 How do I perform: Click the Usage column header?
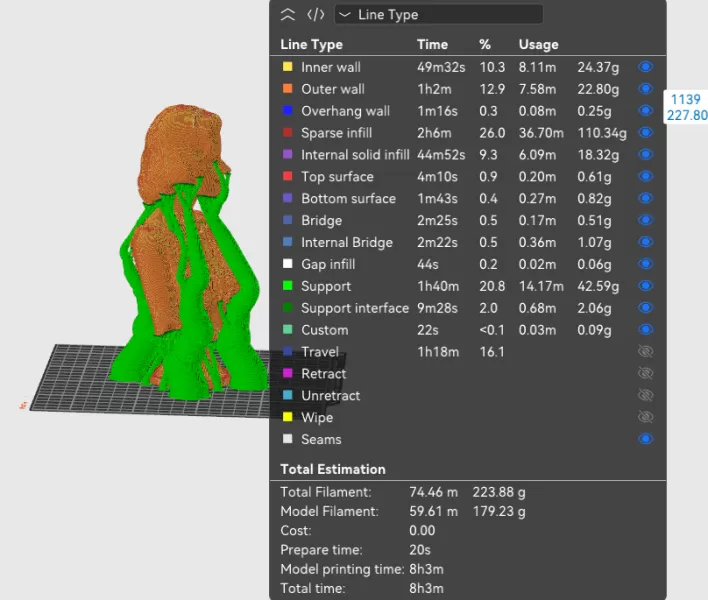pos(538,44)
